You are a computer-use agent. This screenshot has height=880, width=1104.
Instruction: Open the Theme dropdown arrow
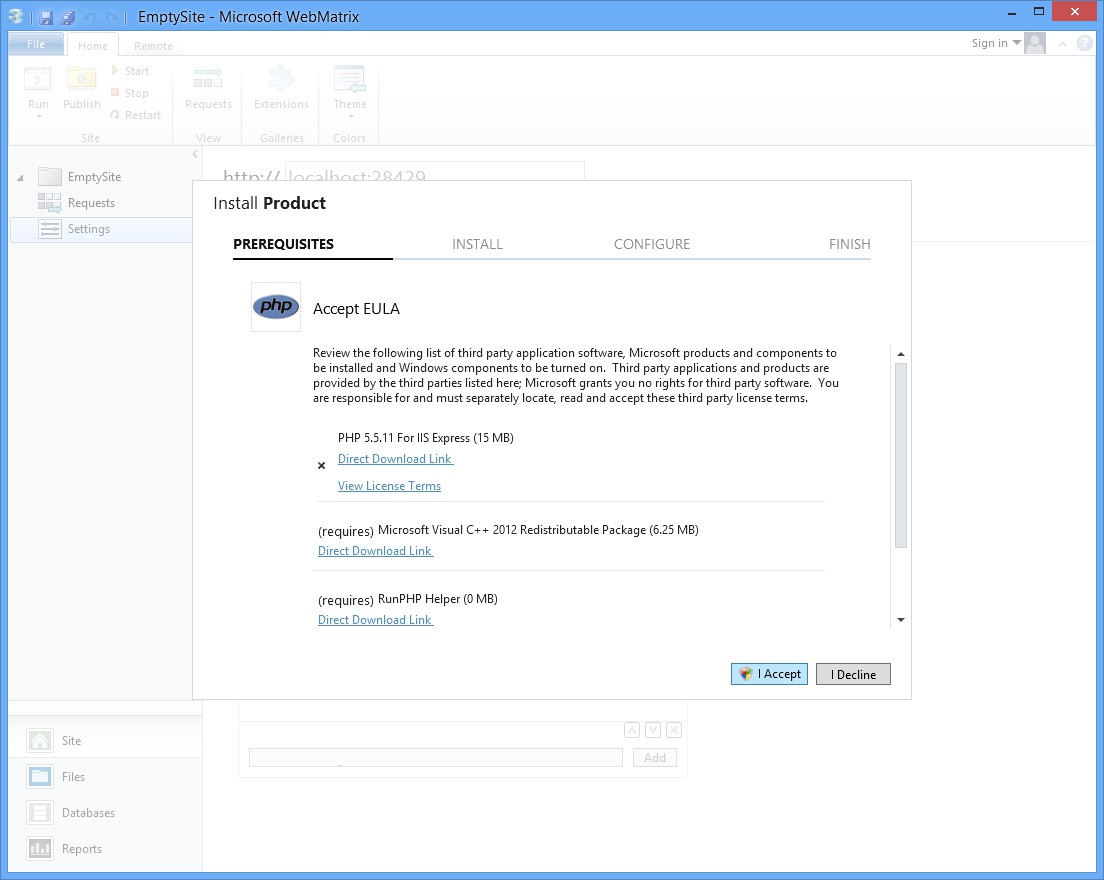coord(351,117)
